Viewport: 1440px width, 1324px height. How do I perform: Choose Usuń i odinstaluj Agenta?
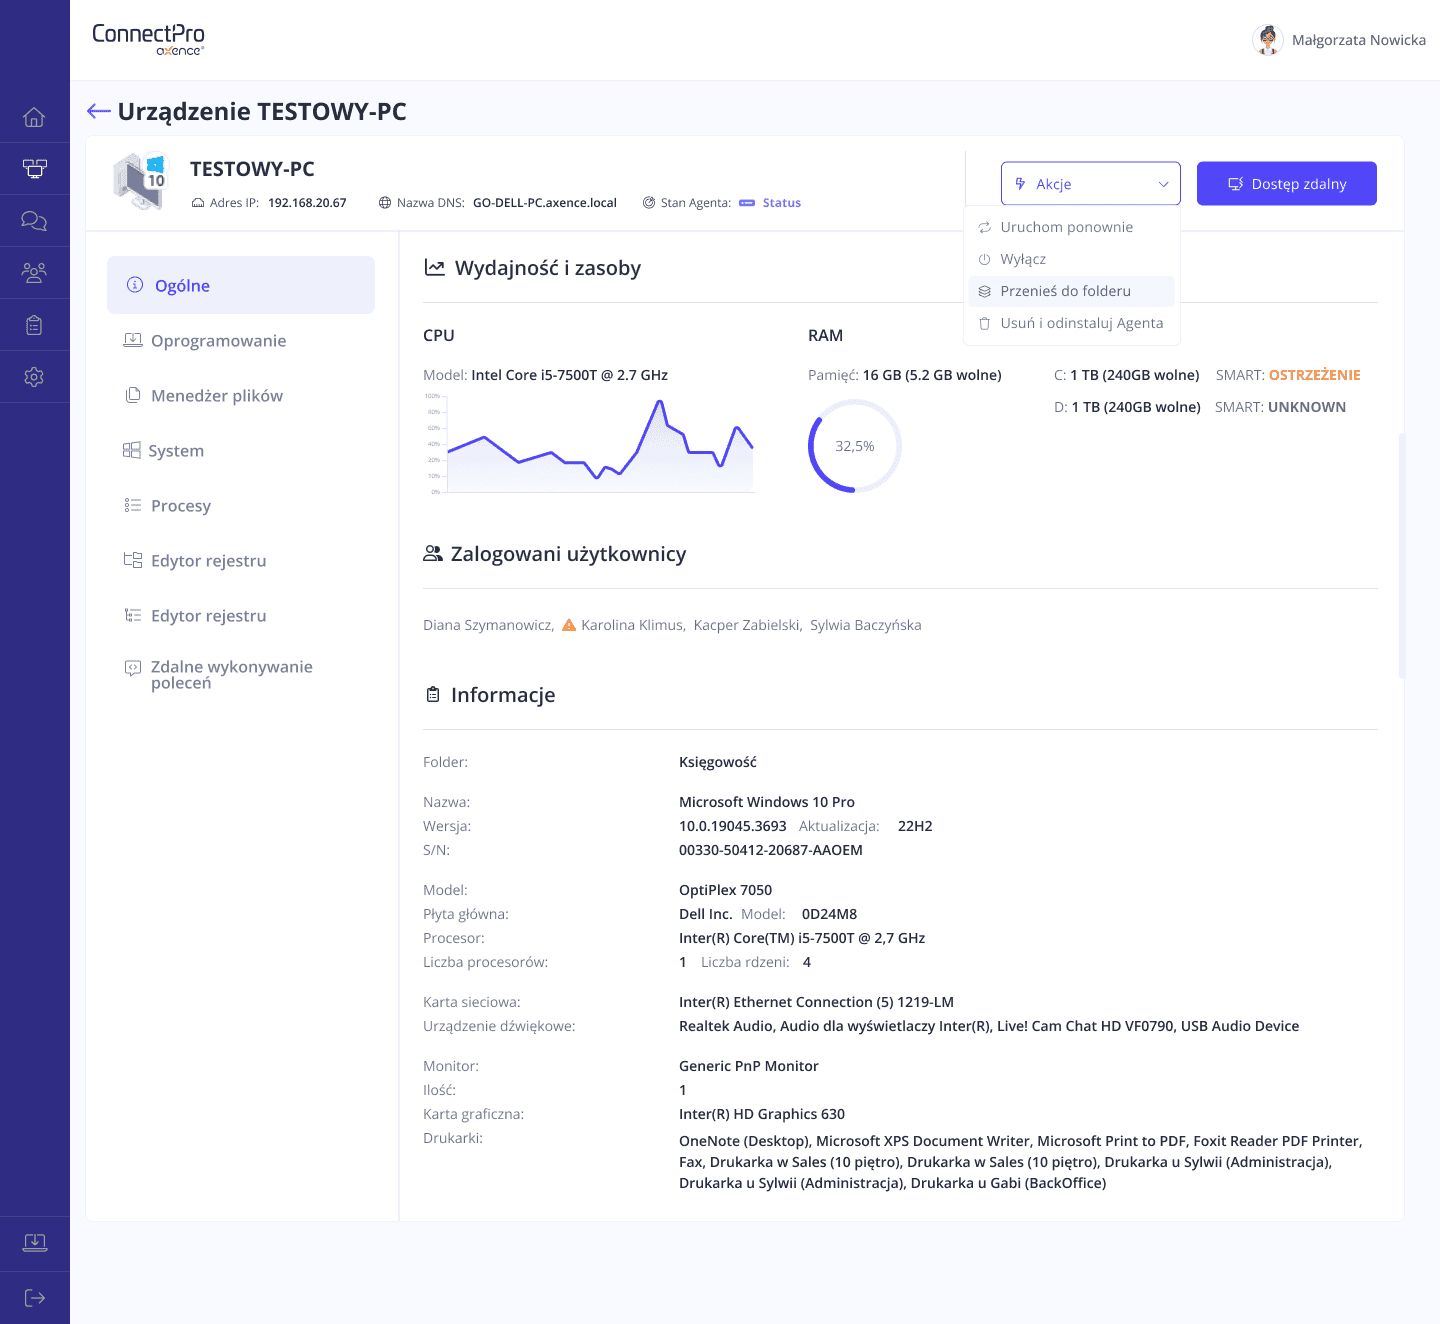click(x=1071, y=323)
